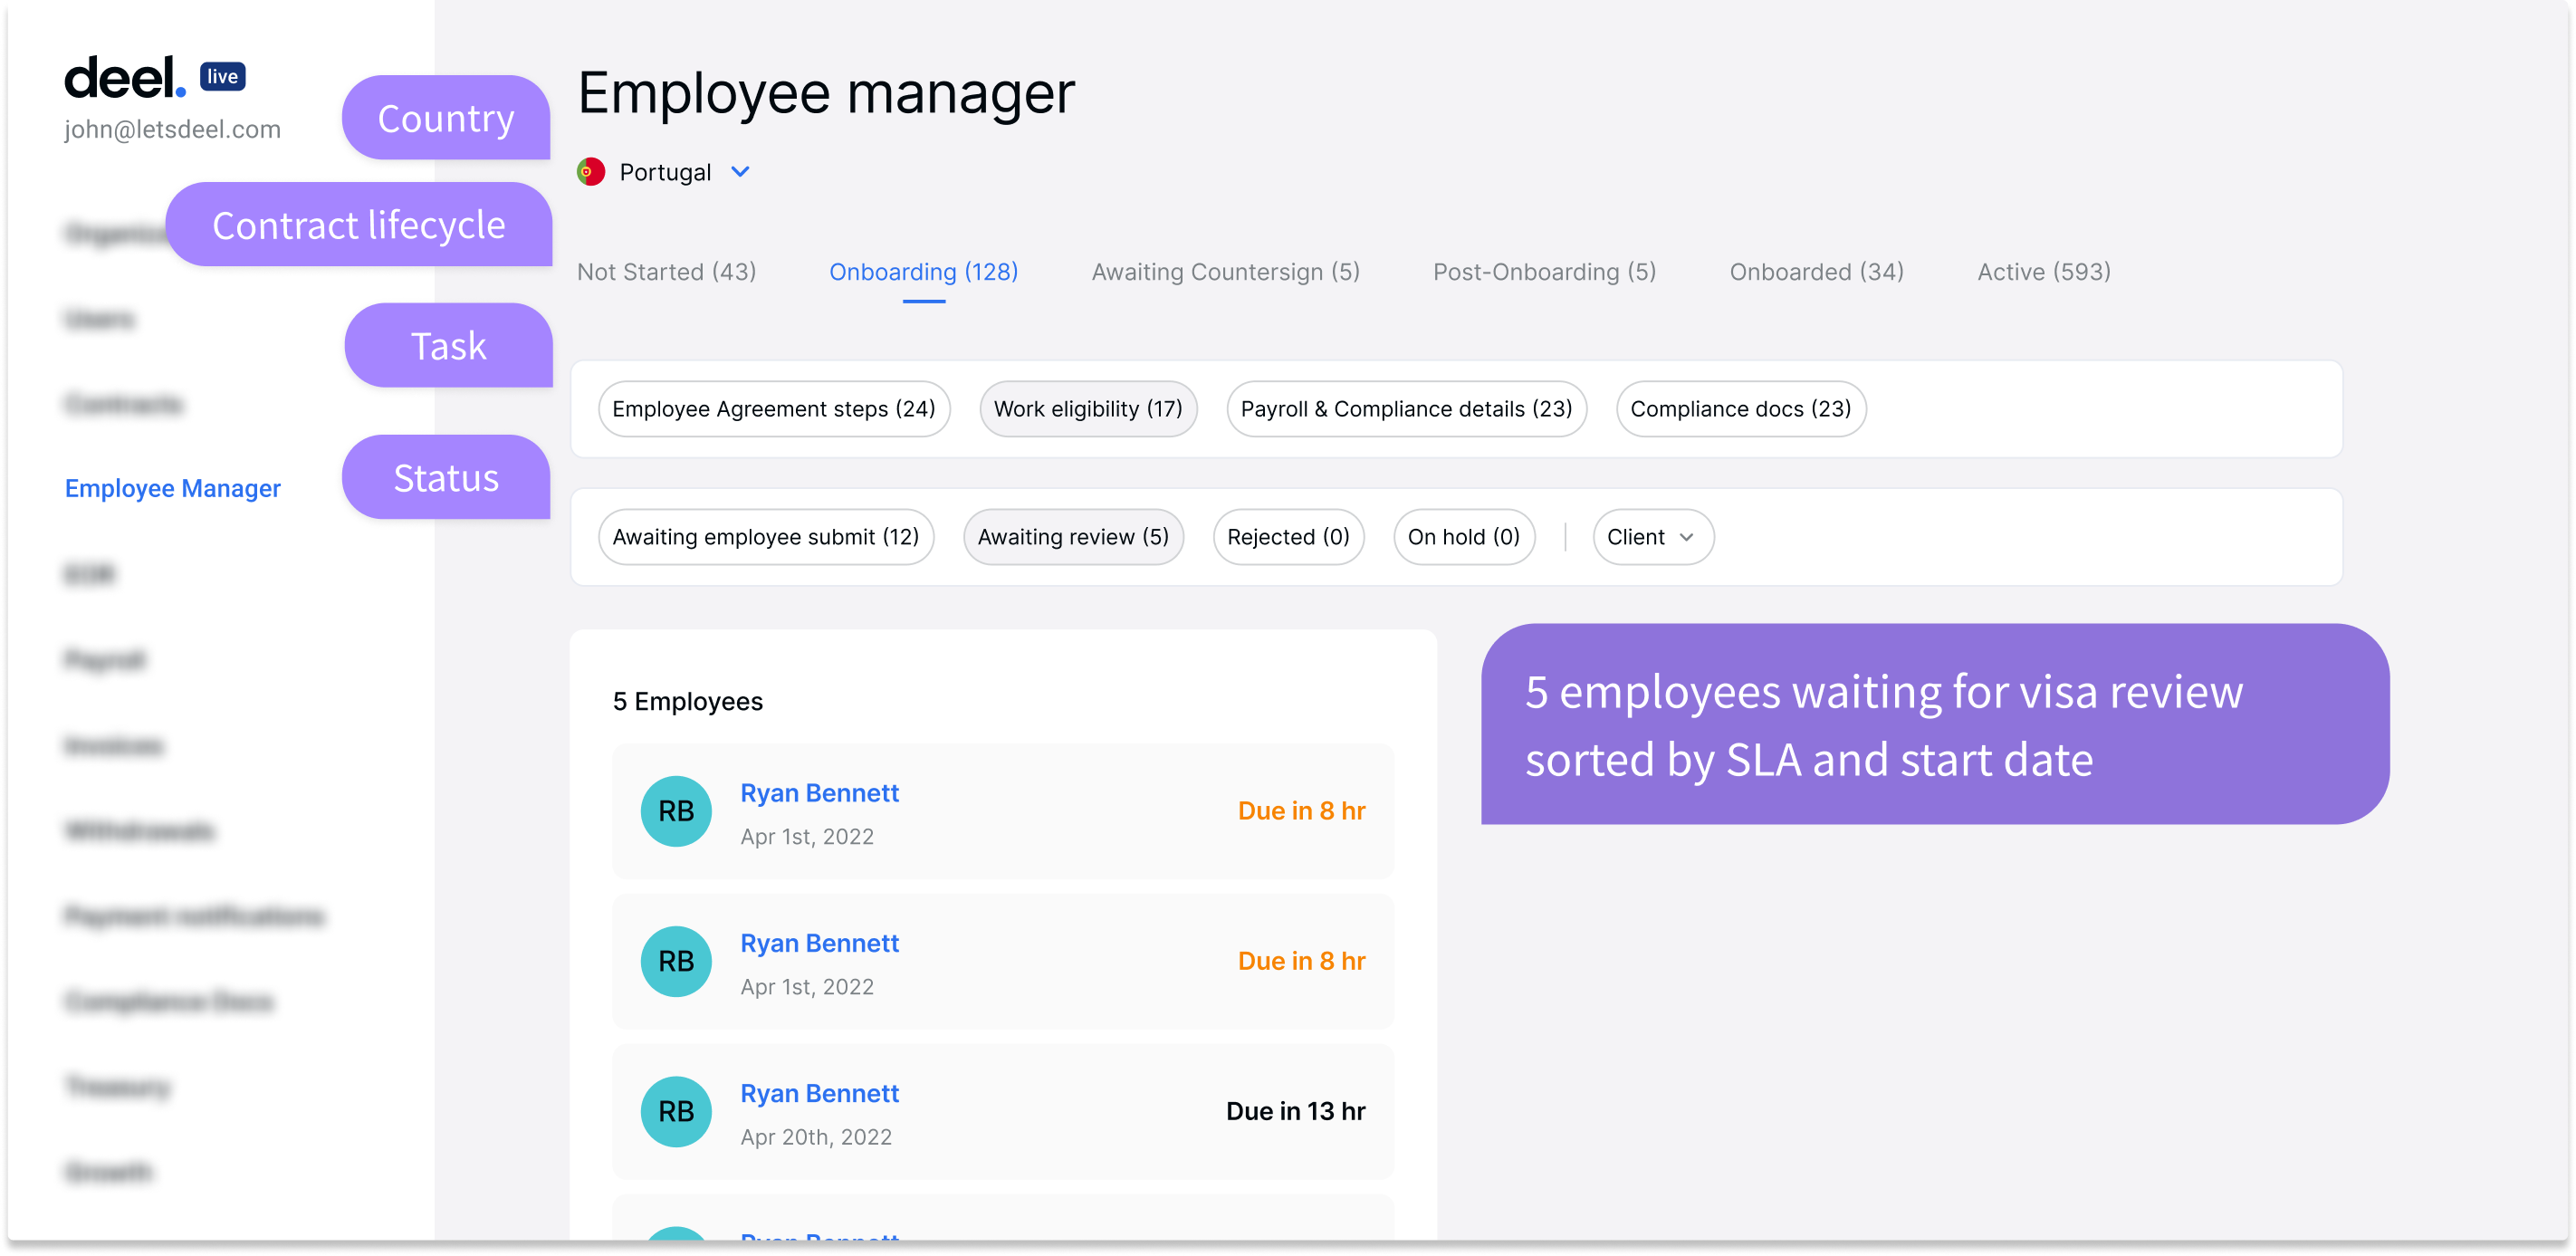Click the john@letsdeel.com account email
Screen dimensions: 2576x1256
[x=173, y=129]
